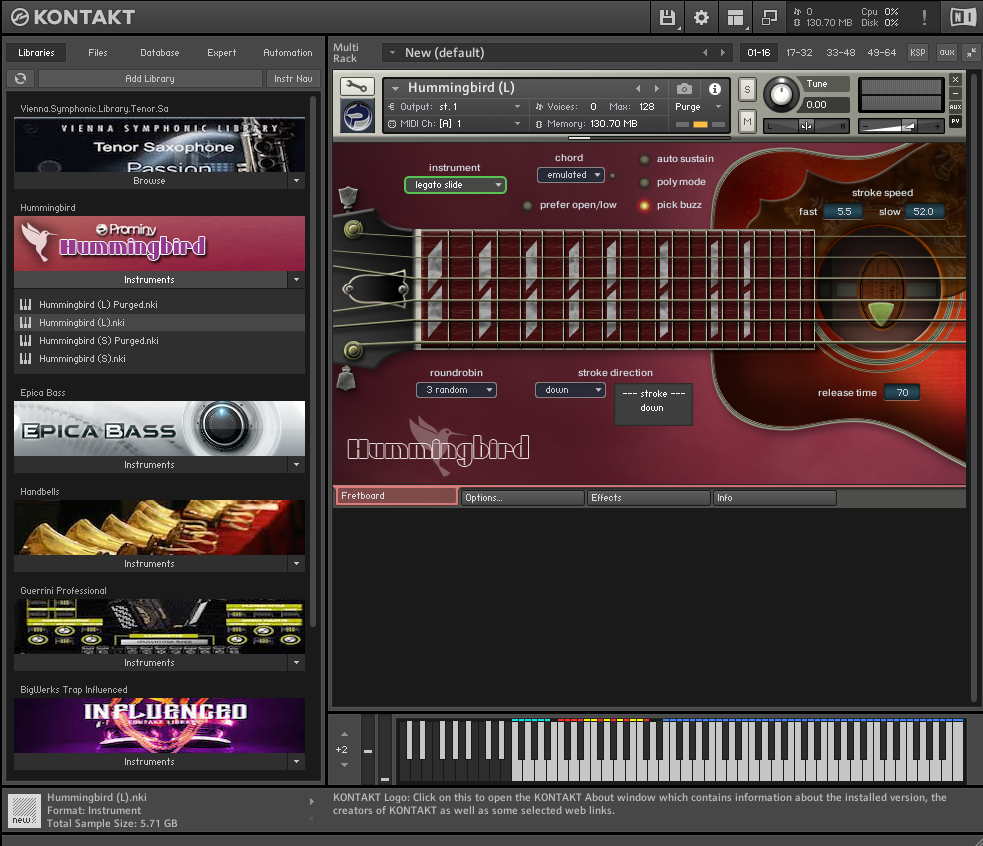The height and width of the screenshot is (846, 983).
Task: Expand Hummingbird library Instruments dropdown arrow
Action: (297, 280)
